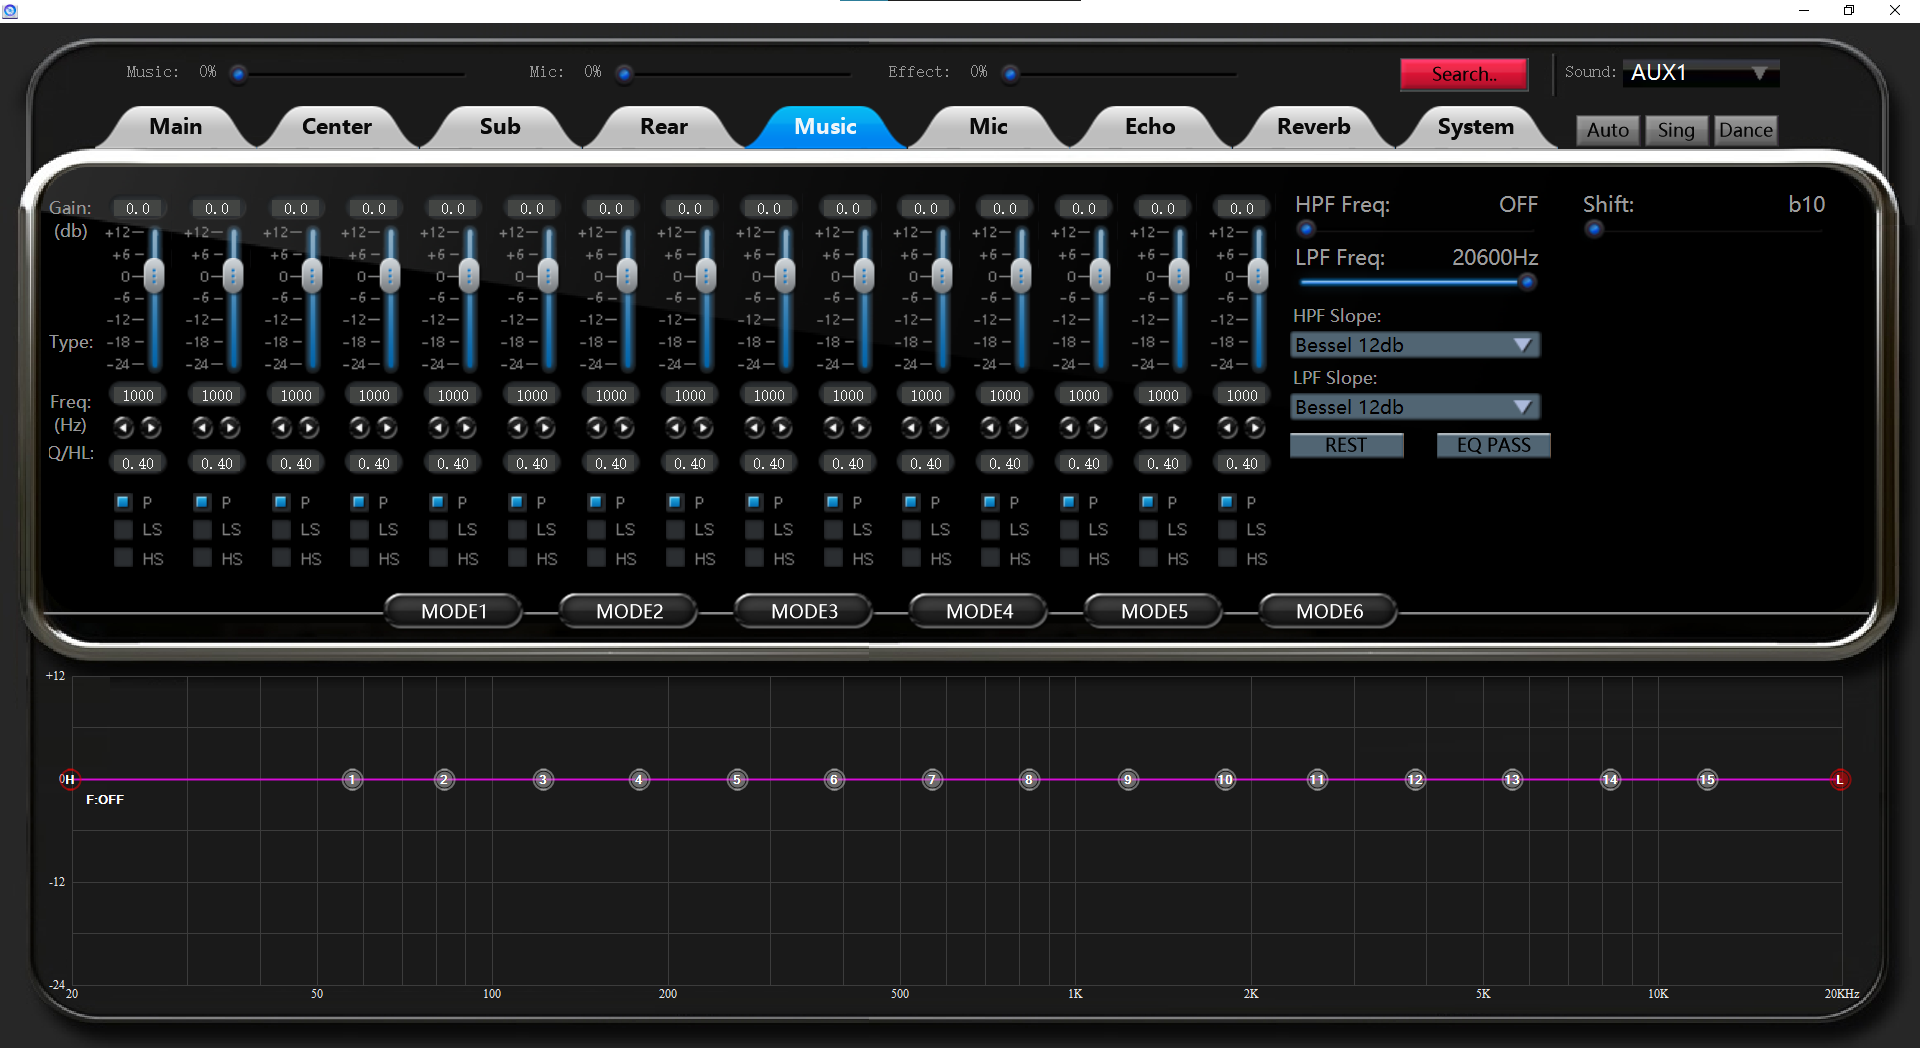Increase frequency of first EQ band
The width and height of the screenshot is (1920, 1048).
(151, 428)
